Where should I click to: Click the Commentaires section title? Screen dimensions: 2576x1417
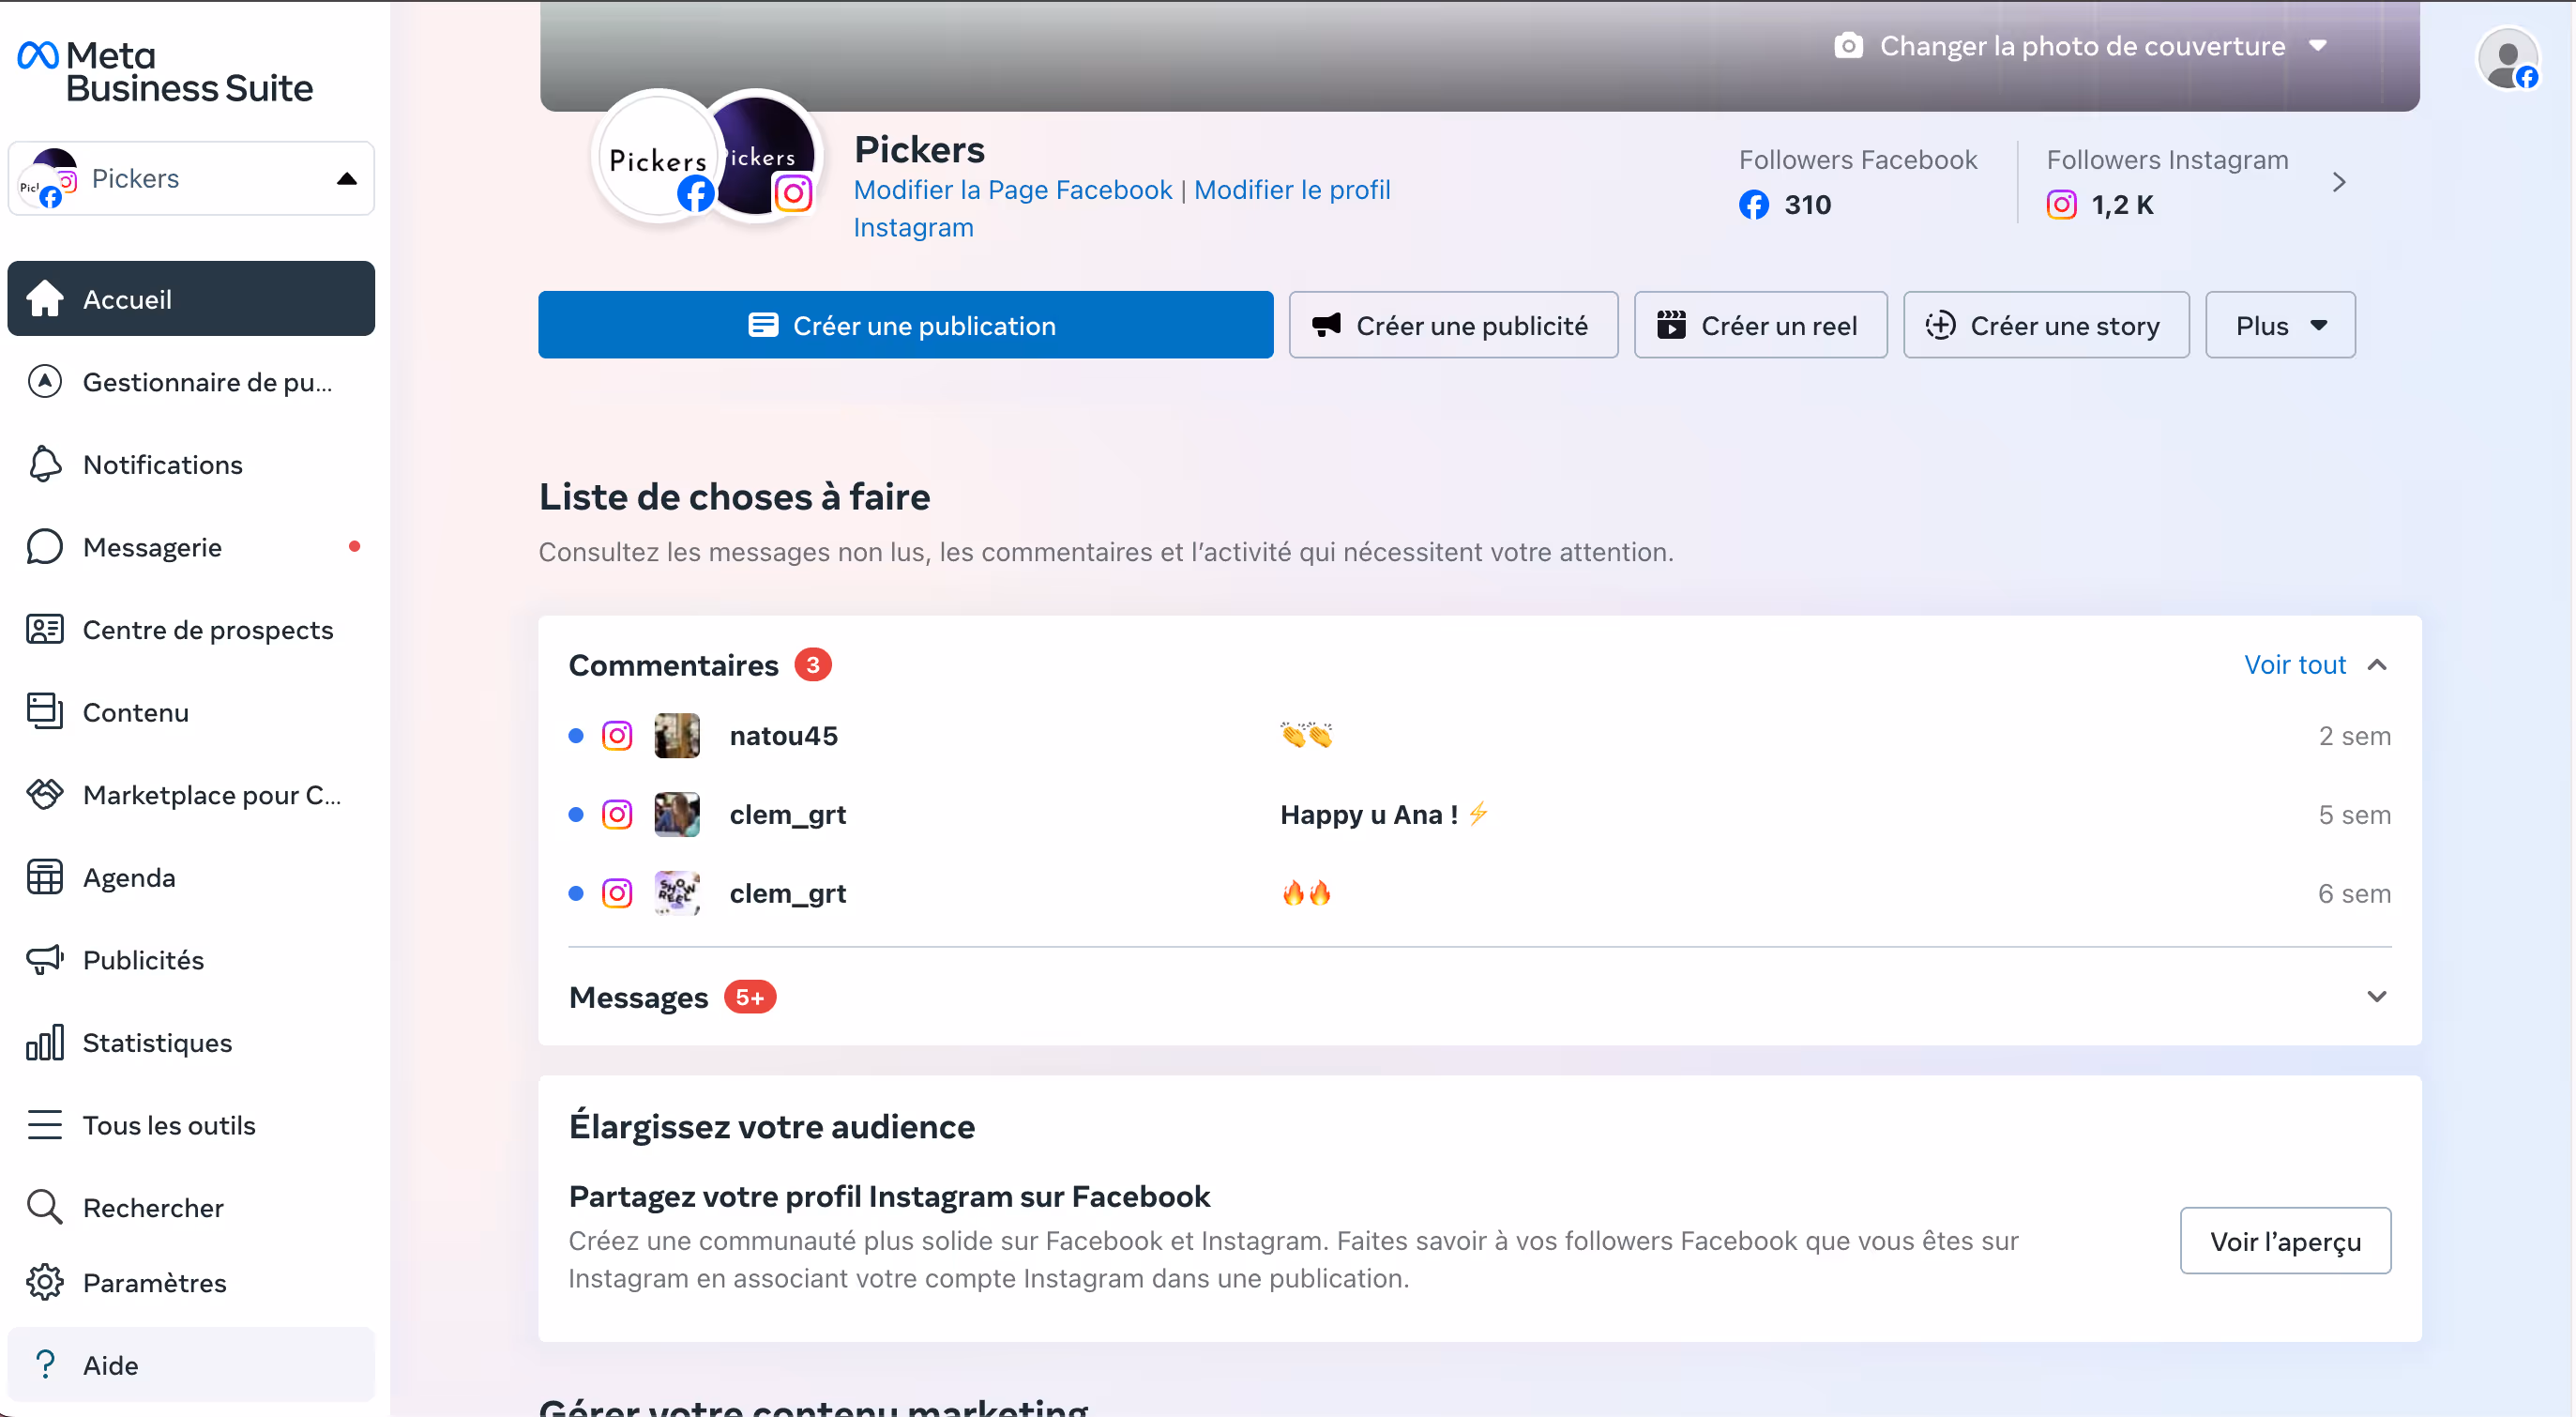pos(673,665)
